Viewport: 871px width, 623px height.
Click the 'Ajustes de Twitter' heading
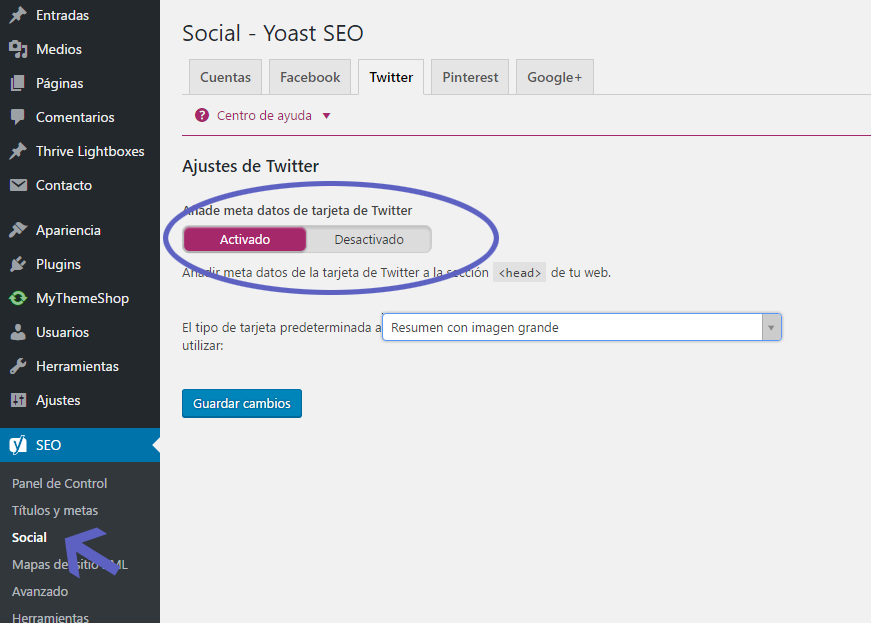(x=251, y=166)
